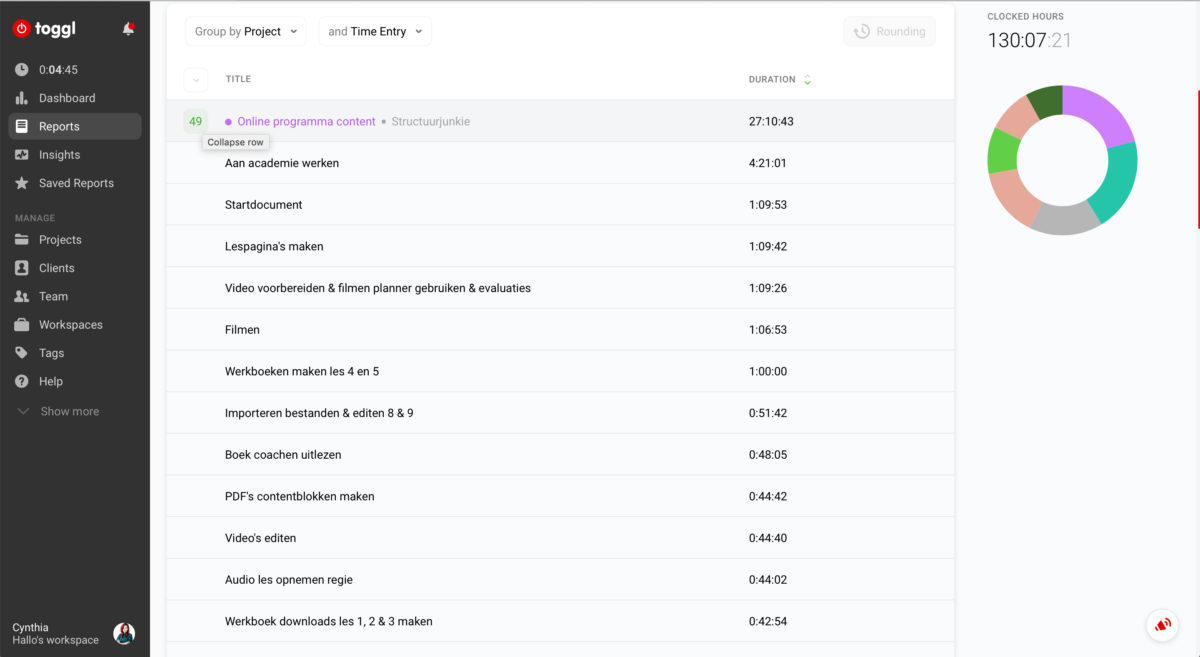Viewport: 1200px width, 657px height.
Task: Click the Saved Reports star icon
Action: coord(22,183)
